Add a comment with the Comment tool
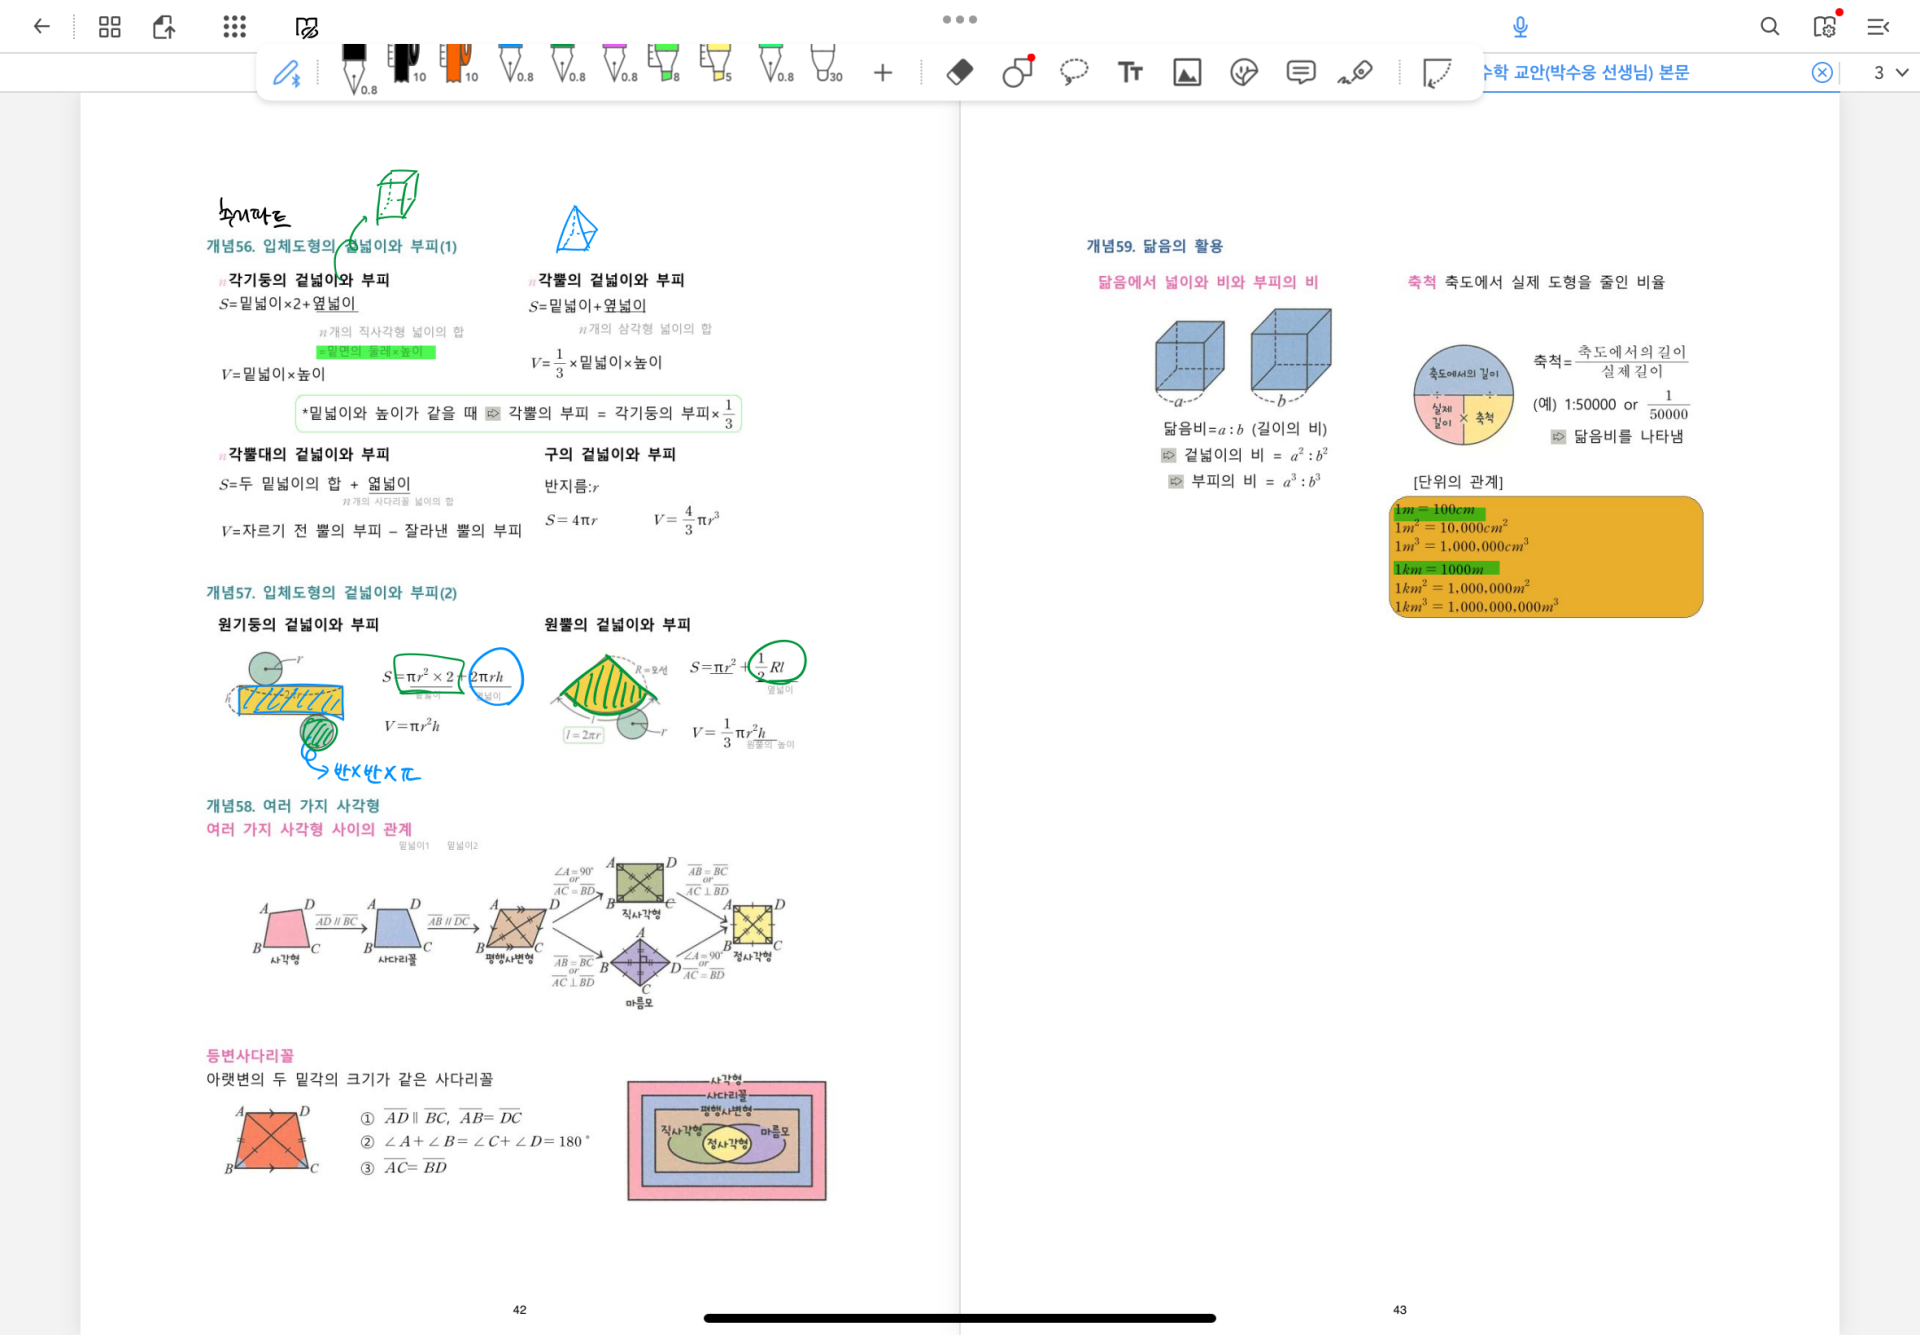Image resolution: width=1920 pixels, height=1335 pixels. [1300, 72]
